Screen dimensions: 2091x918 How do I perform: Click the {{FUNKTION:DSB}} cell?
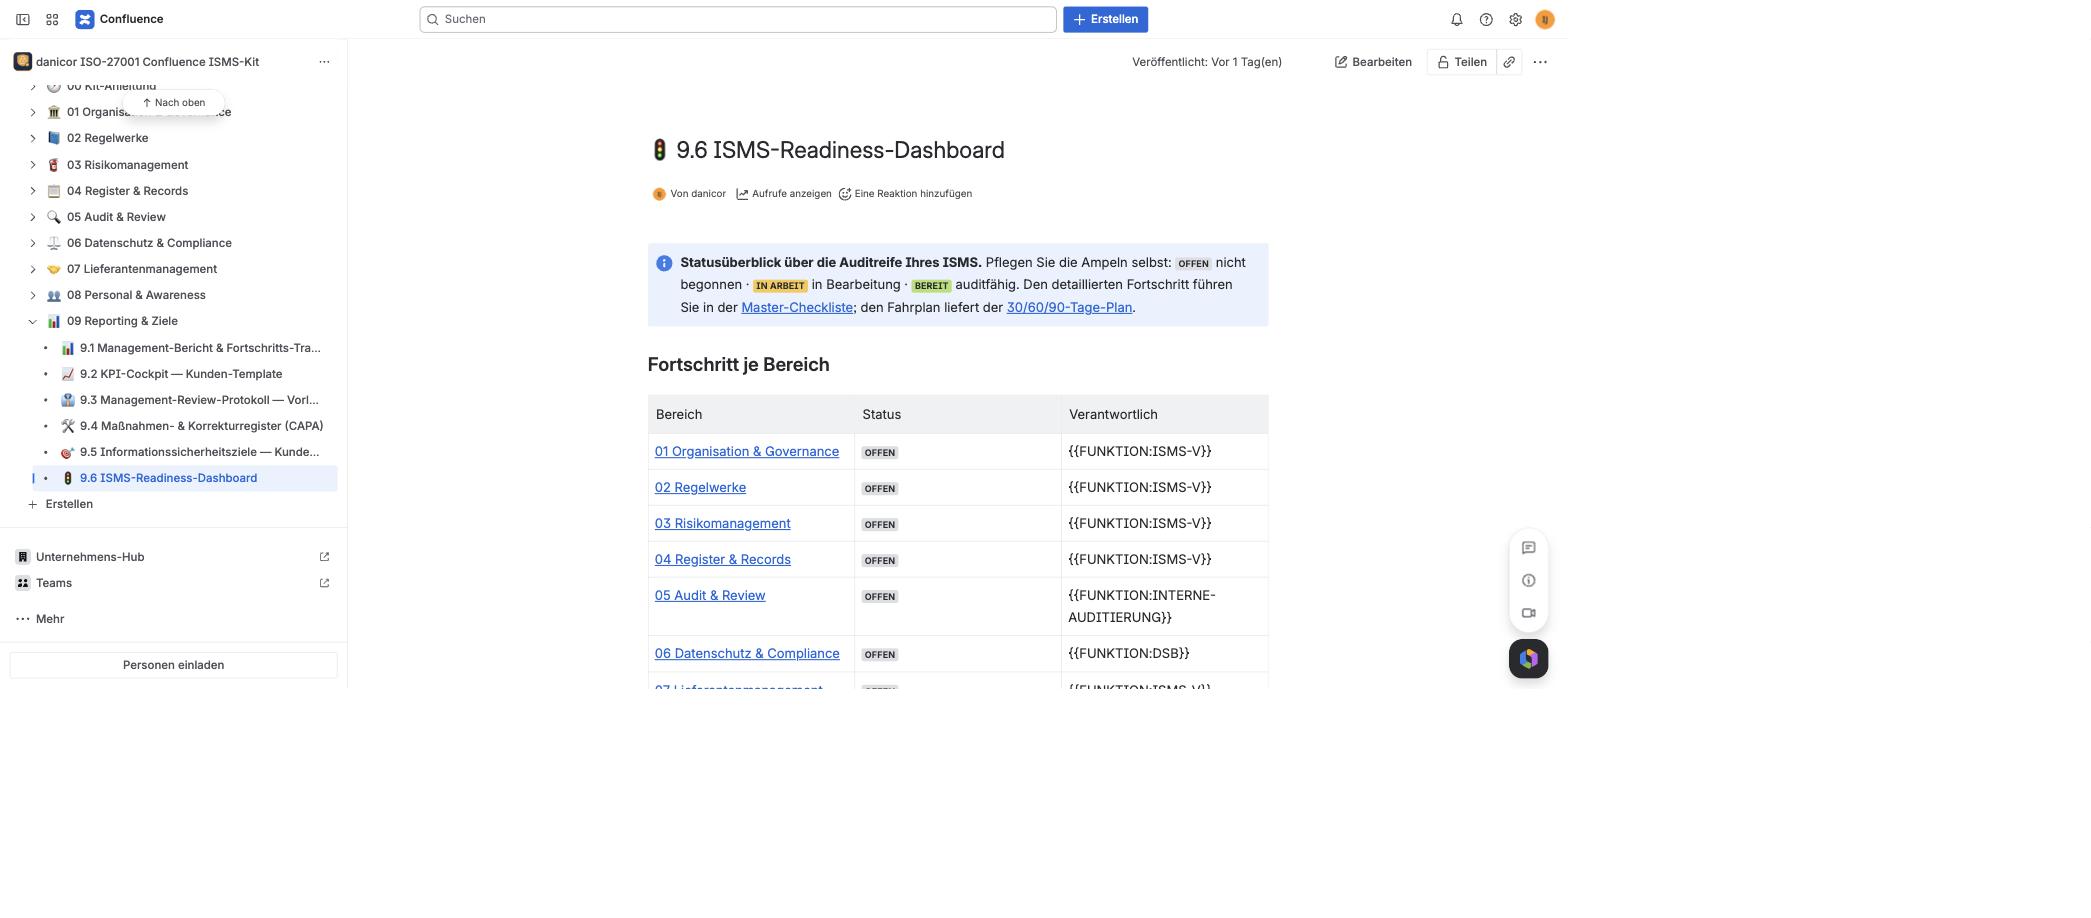tap(1165, 654)
